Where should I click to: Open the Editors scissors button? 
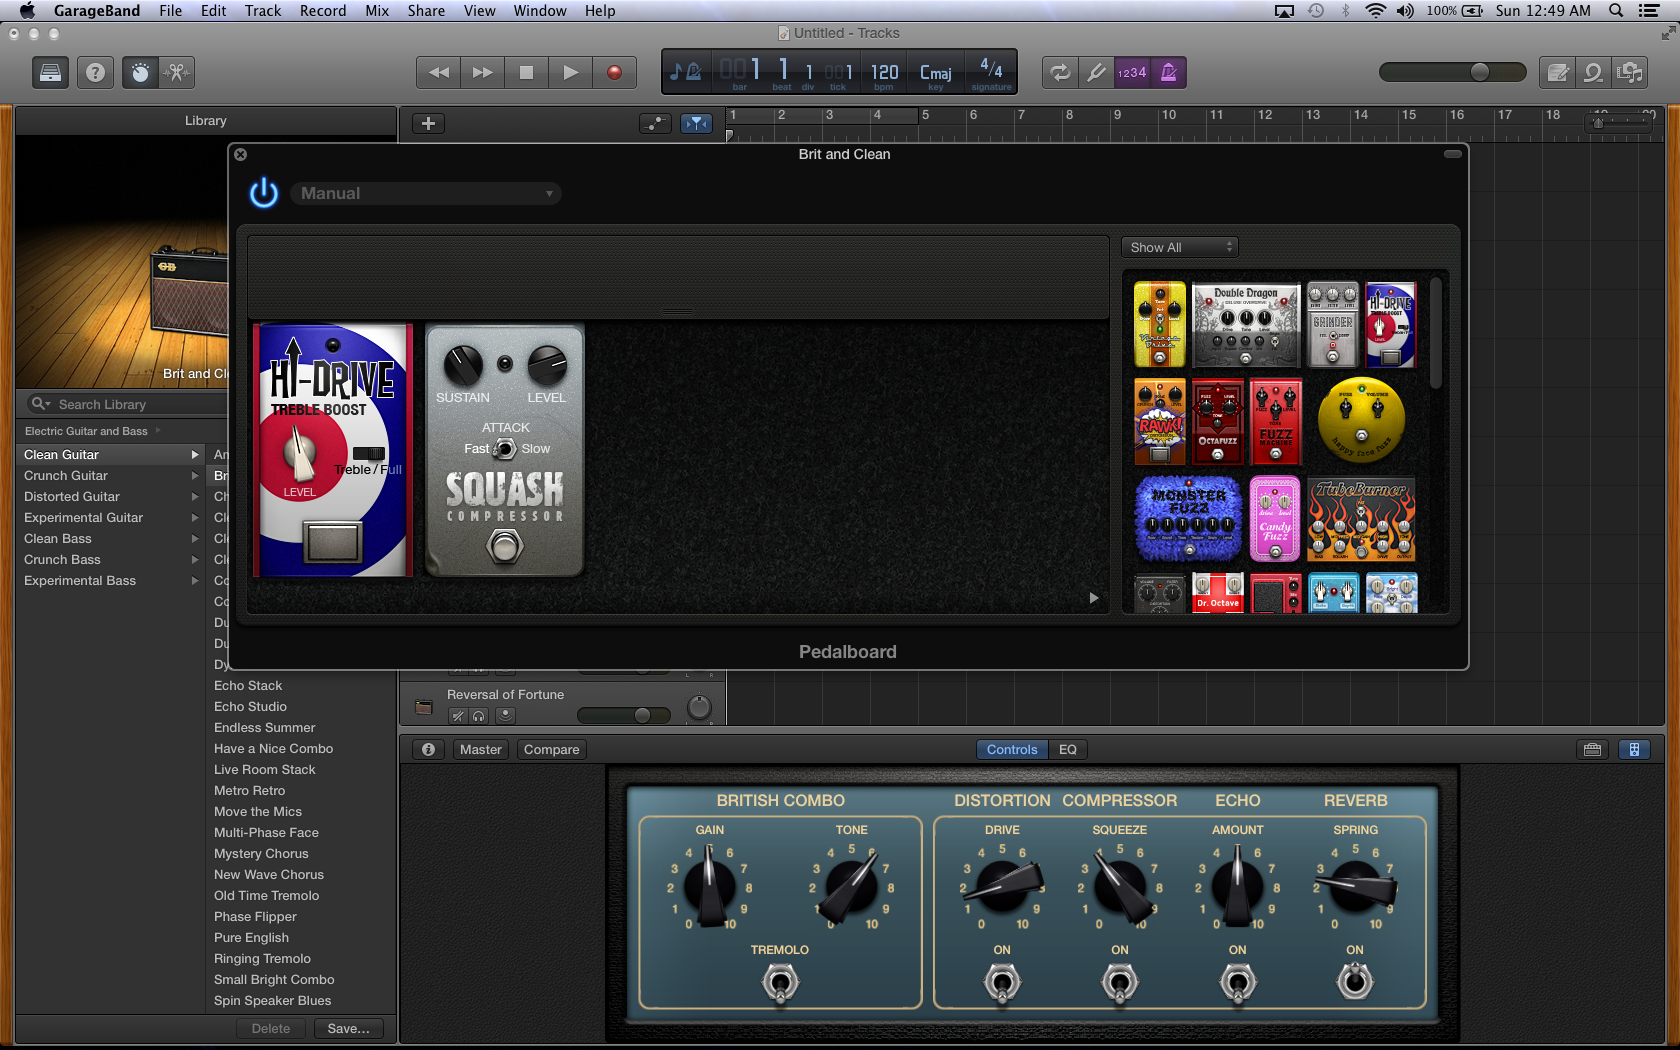coord(176,72)
